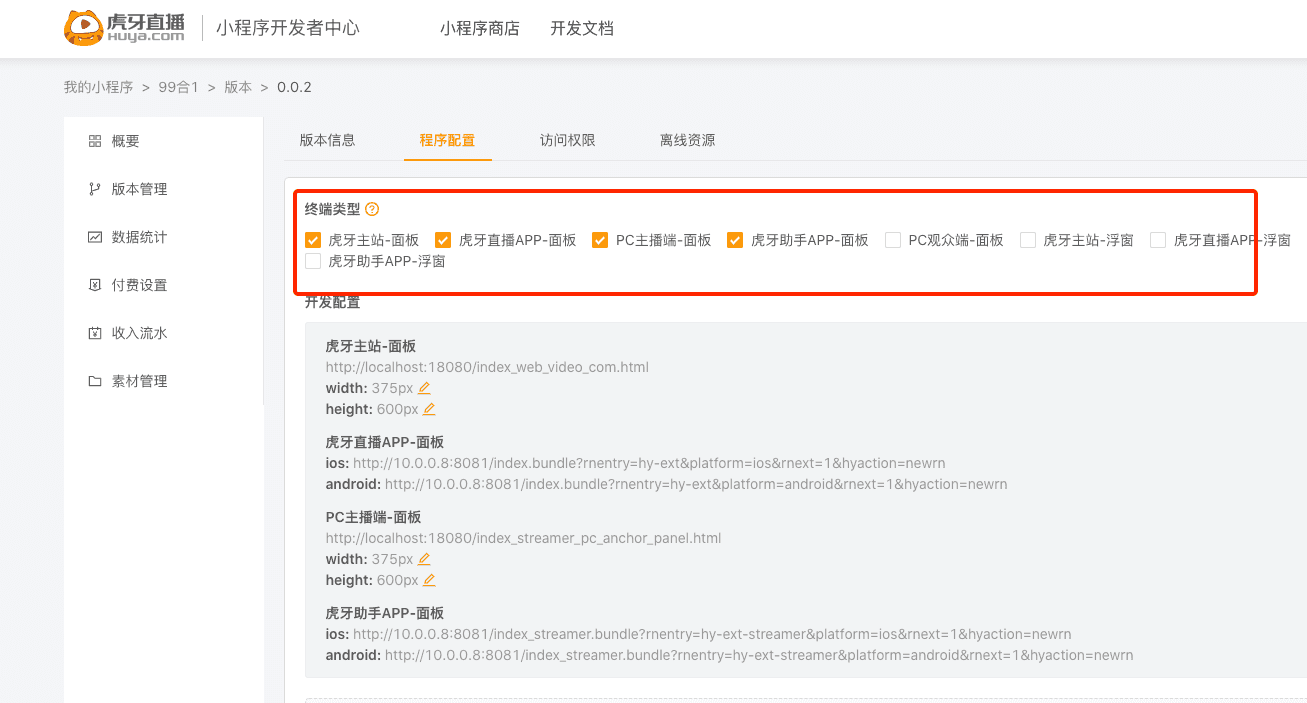Uncheck the PC主播端-面板 checkbox

(600, 240)
